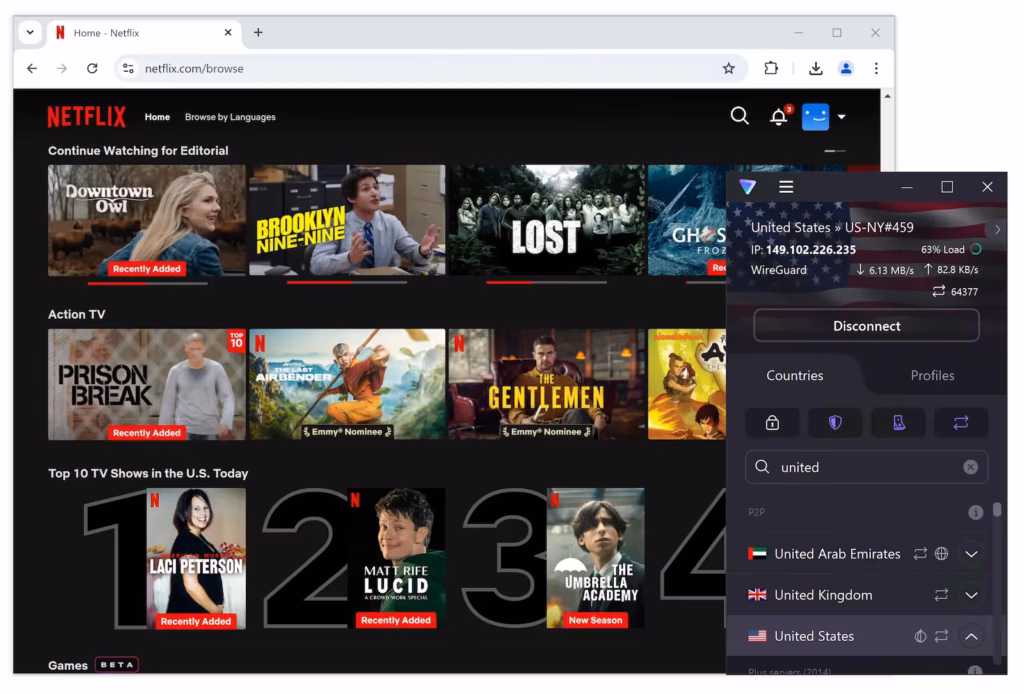Screen dimensions: 1024x694
Task: Toggle the Secure Core lock button
Action: click(772, 422)
